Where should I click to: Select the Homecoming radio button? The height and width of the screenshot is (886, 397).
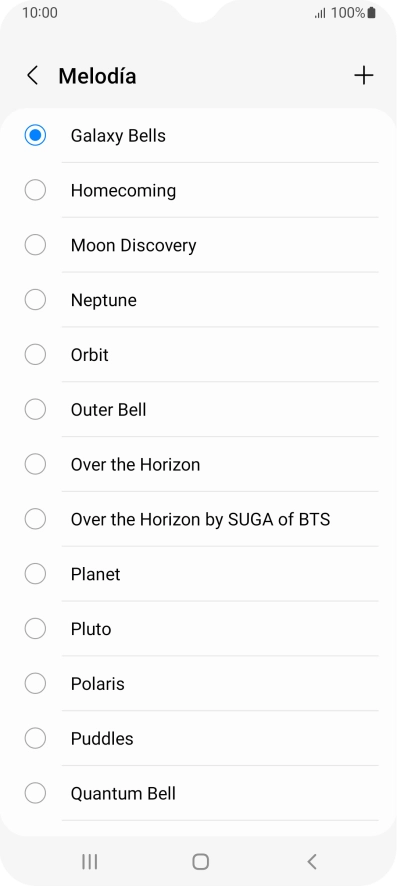tap(35, 190)
